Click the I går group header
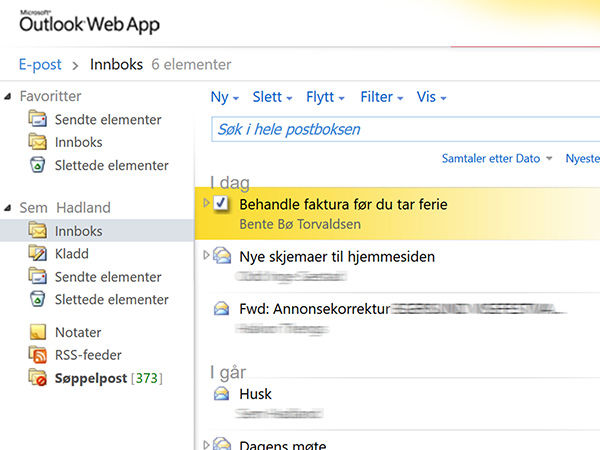 (228, 372)
